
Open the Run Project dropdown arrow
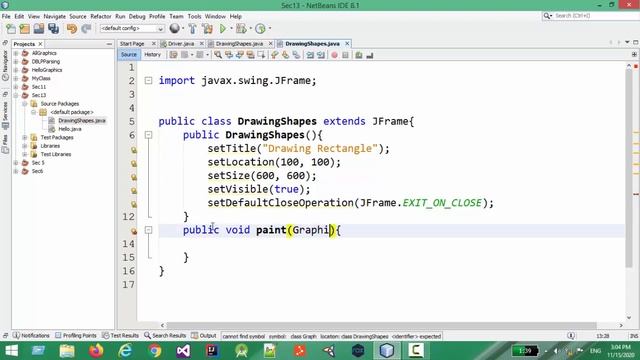pyautogui.click(x=231, y=29)
